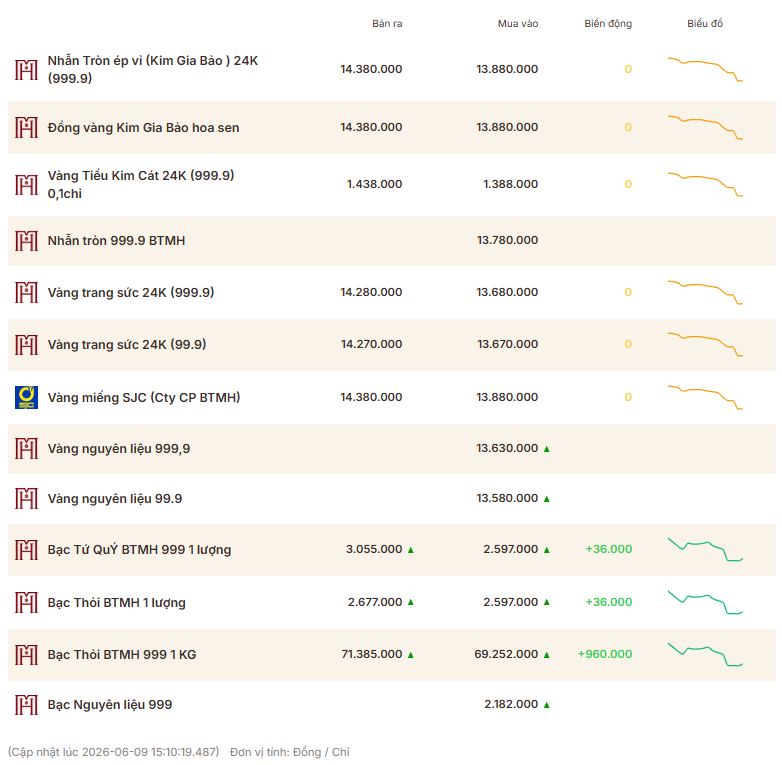Select Bạc Nguyên liệu 999 name
782x765 pixels.
pos(110,705)
